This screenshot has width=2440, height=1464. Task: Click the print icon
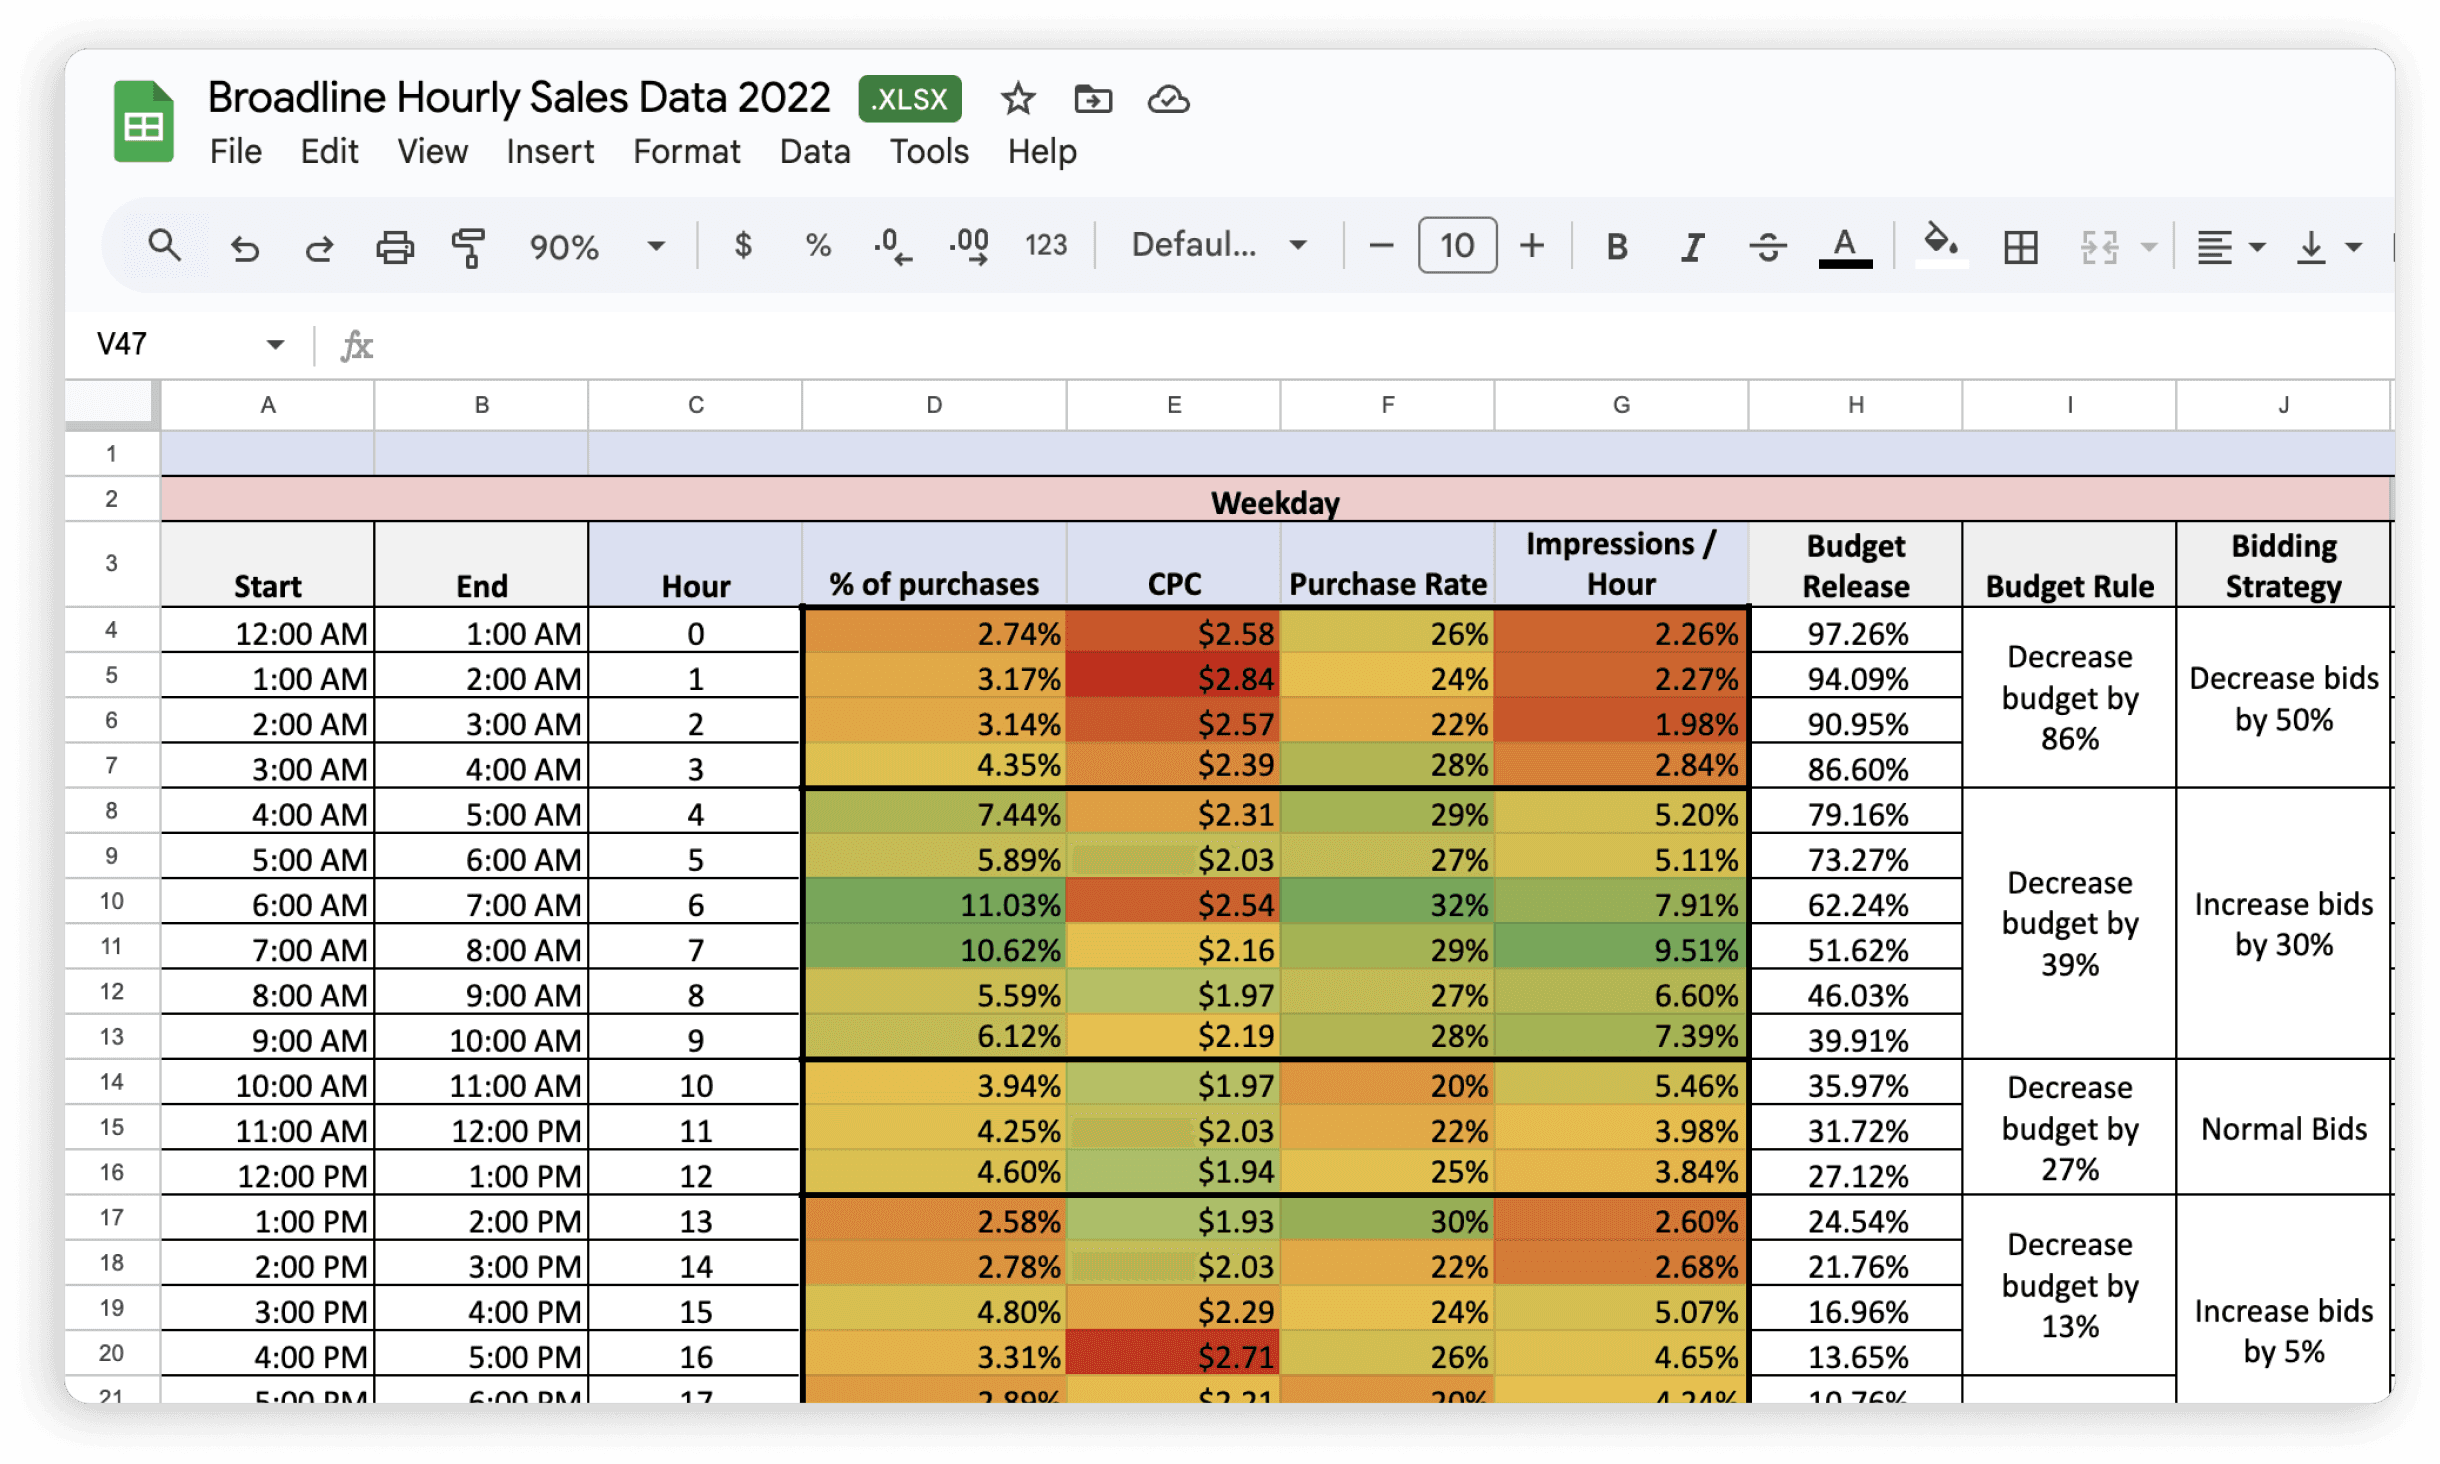(x=394, y=246)
